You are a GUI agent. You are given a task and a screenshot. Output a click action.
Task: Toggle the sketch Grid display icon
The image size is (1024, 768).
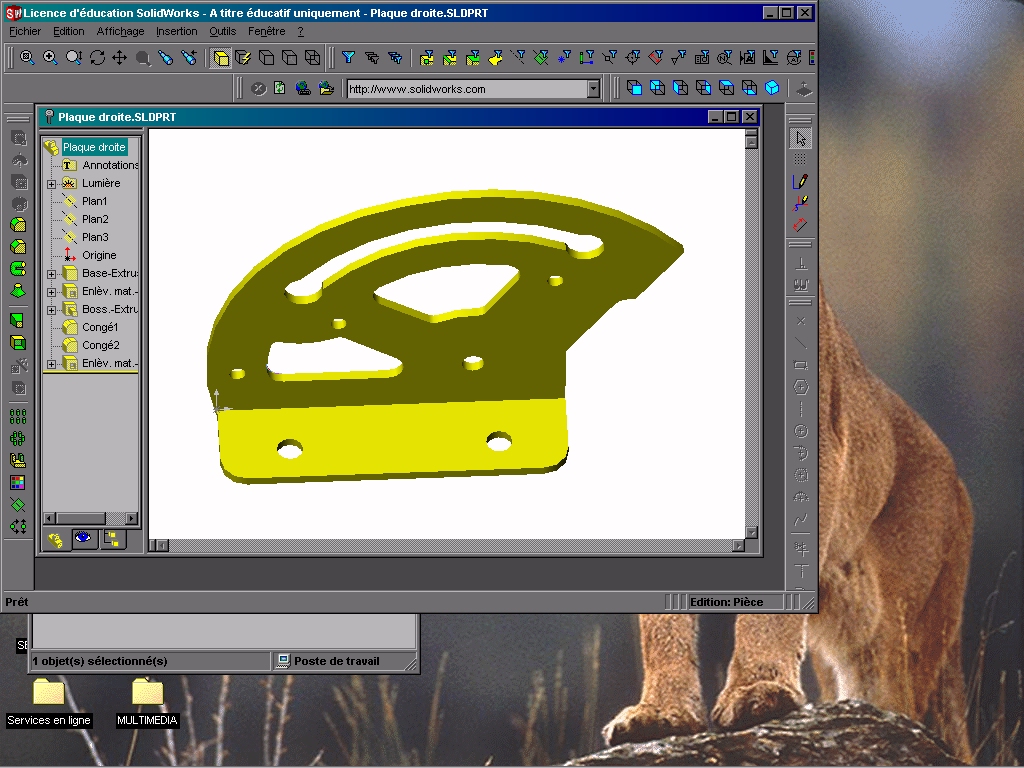click(800, 160)
